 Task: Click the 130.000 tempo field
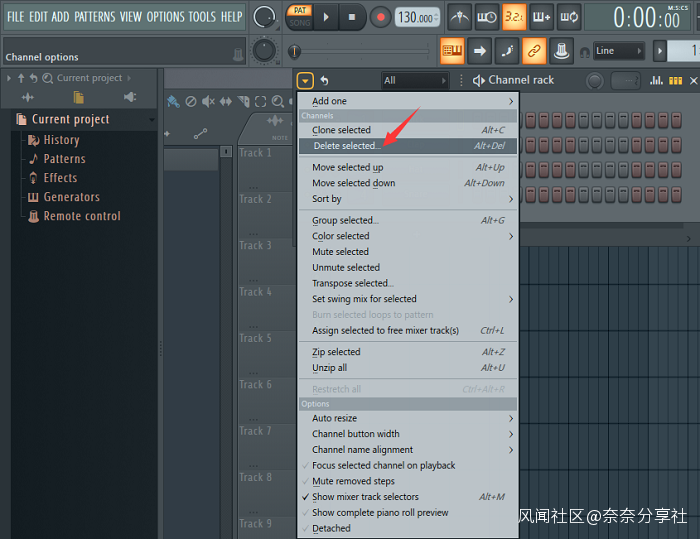(417, 18)
